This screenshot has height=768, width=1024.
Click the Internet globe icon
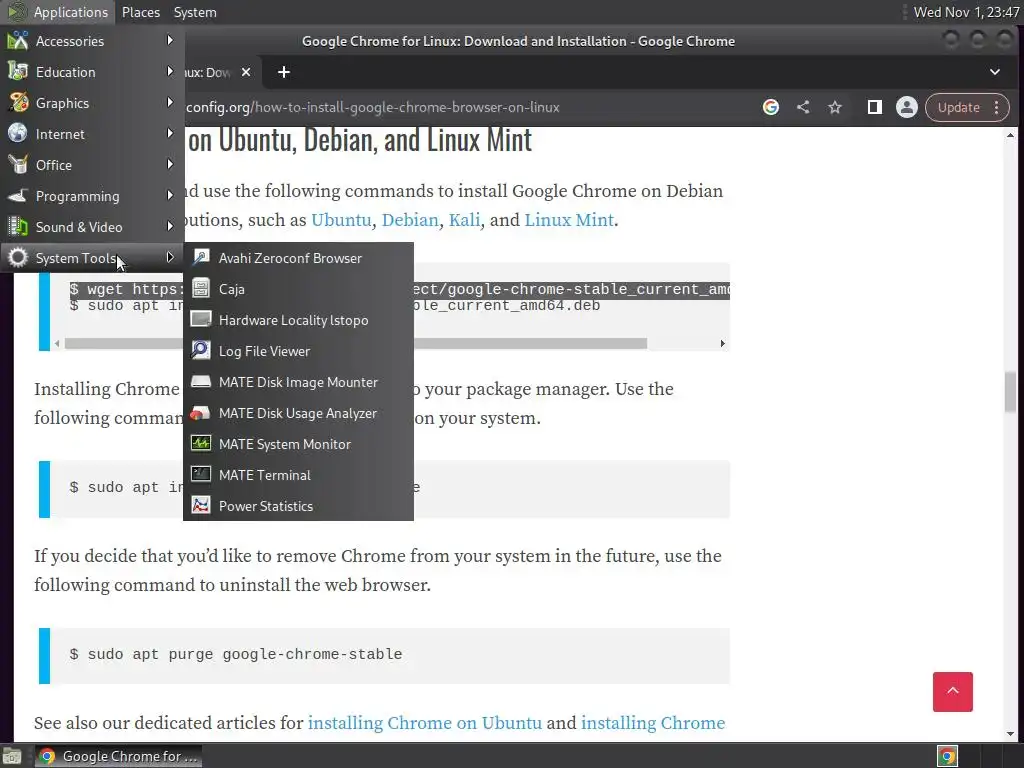click(x=18, y=133)
